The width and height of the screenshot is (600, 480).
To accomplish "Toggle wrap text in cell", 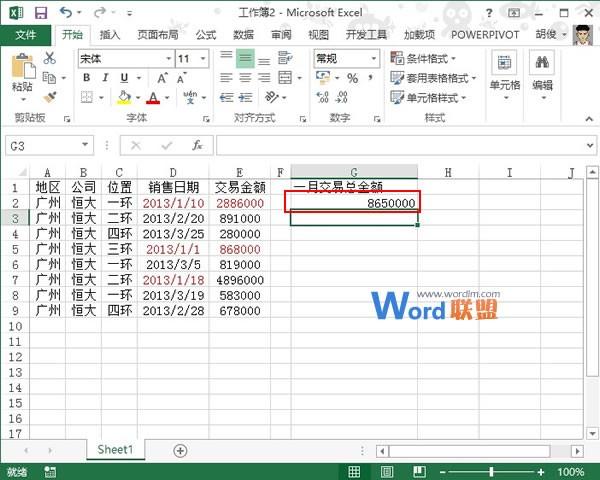I will tap(285, 58).
